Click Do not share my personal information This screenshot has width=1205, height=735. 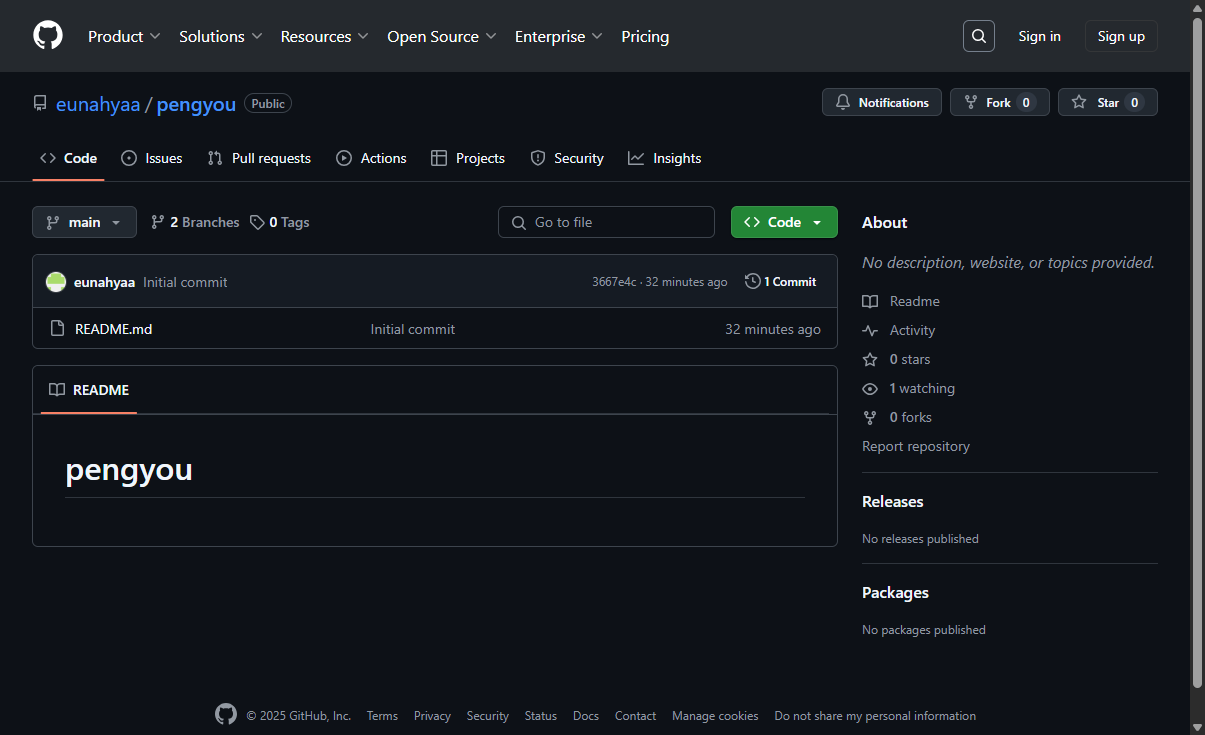coord(875,716)
